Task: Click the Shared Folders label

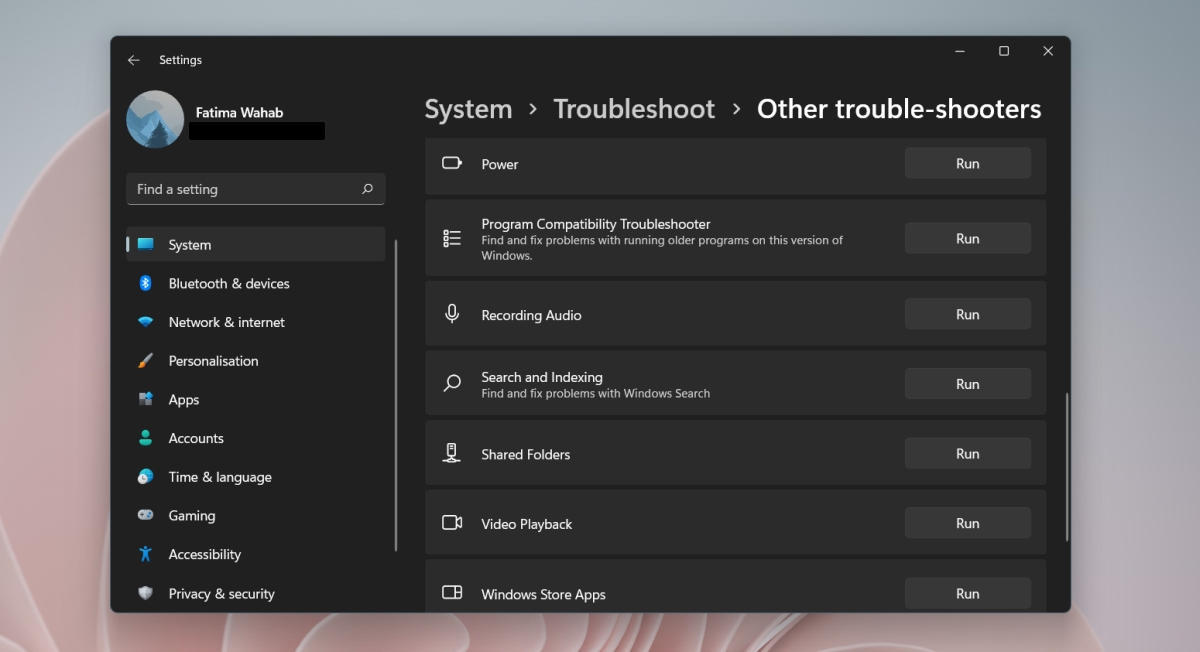Action: coord(525,454)
